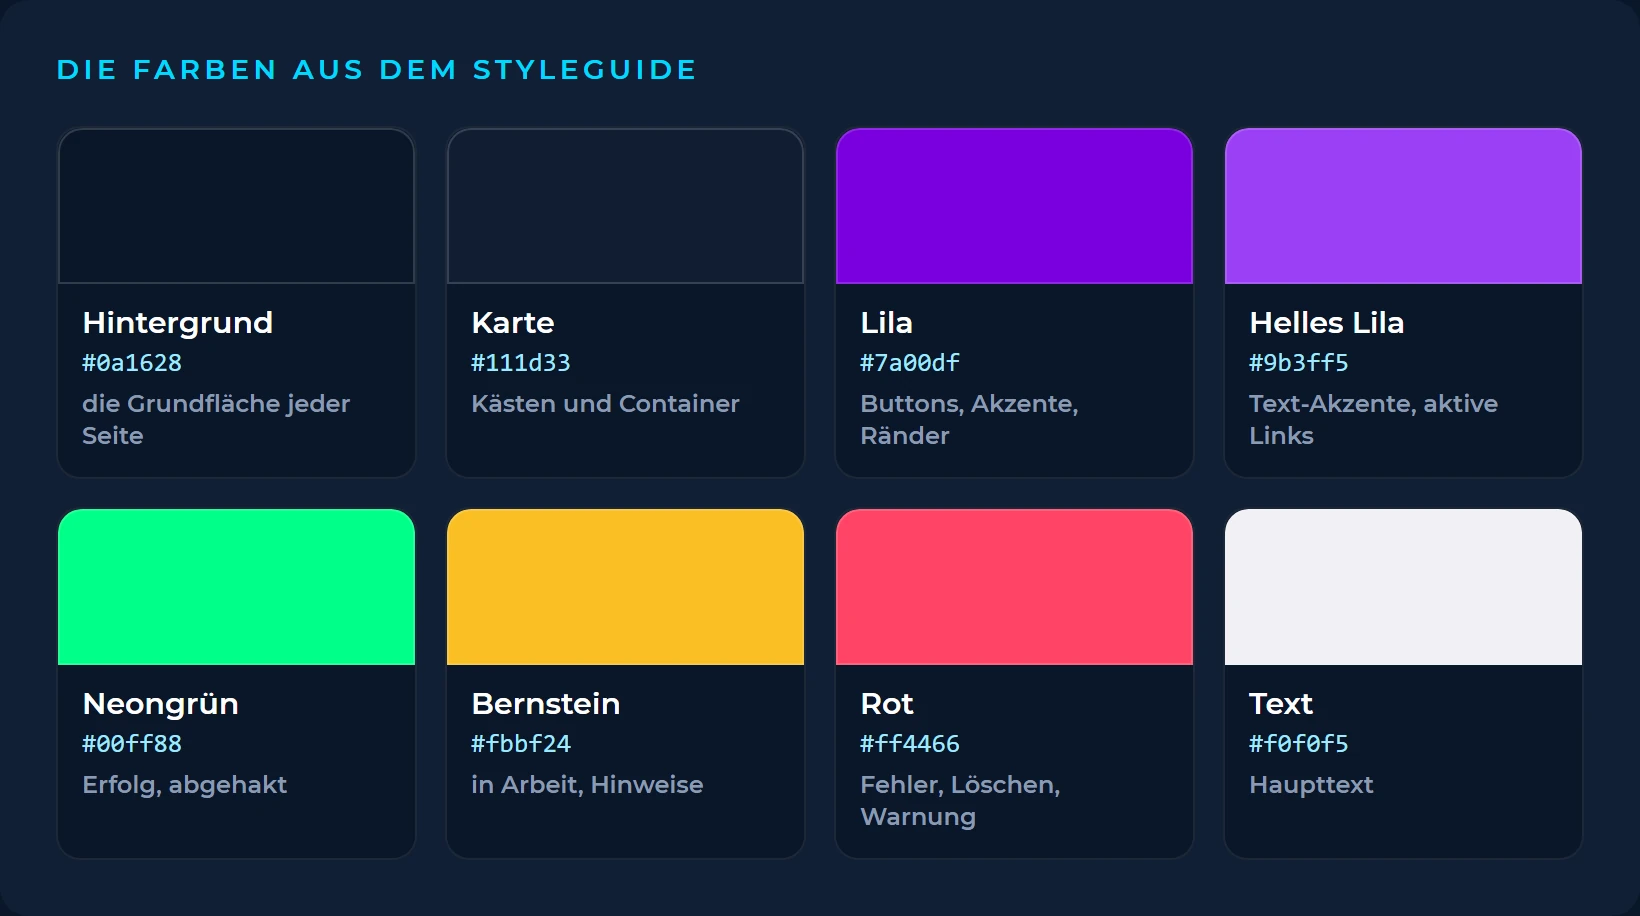Choose the Rot red color swatch
The image size is (1640, 916).
pos(1015,587)
